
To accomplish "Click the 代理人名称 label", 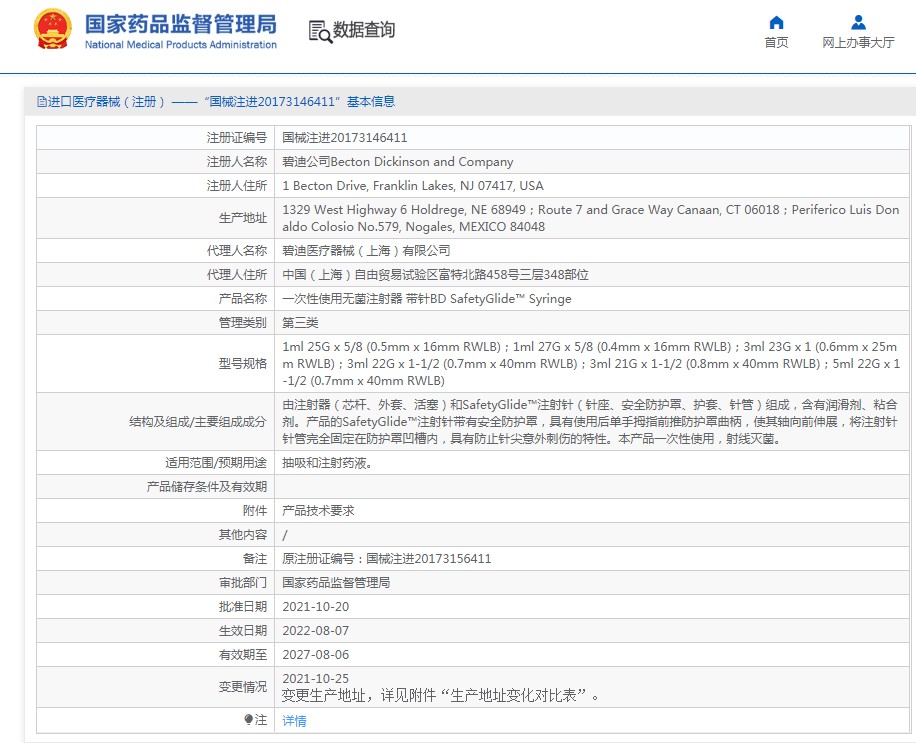I will click(237, 251).
